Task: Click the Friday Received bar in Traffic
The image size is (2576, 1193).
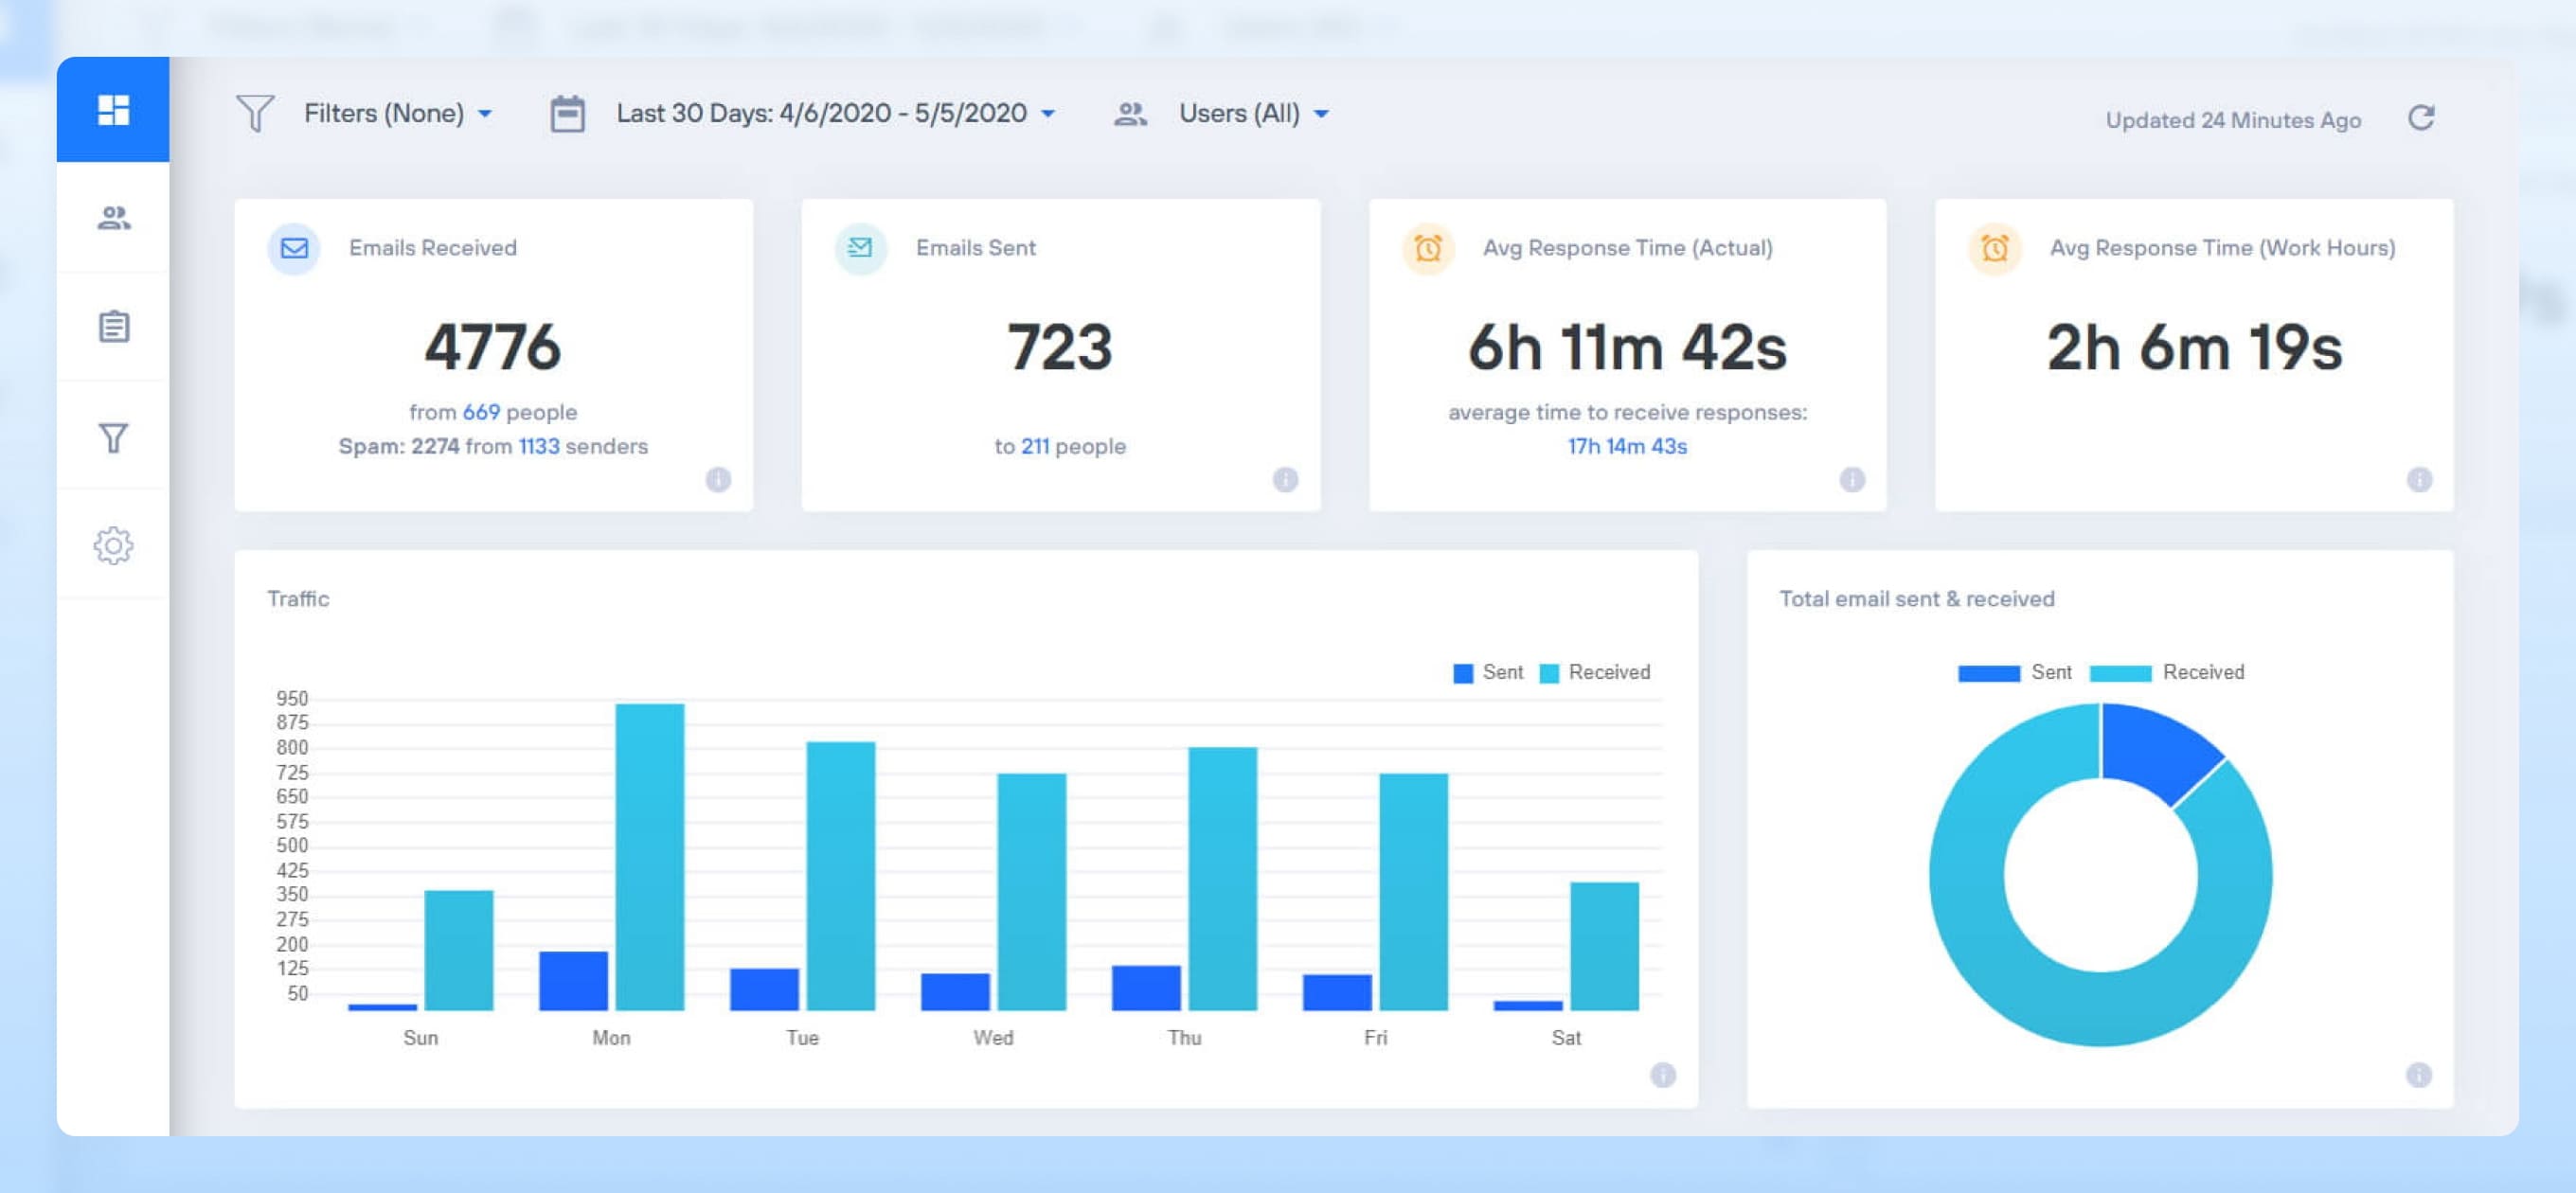Action: point(1414,892)
